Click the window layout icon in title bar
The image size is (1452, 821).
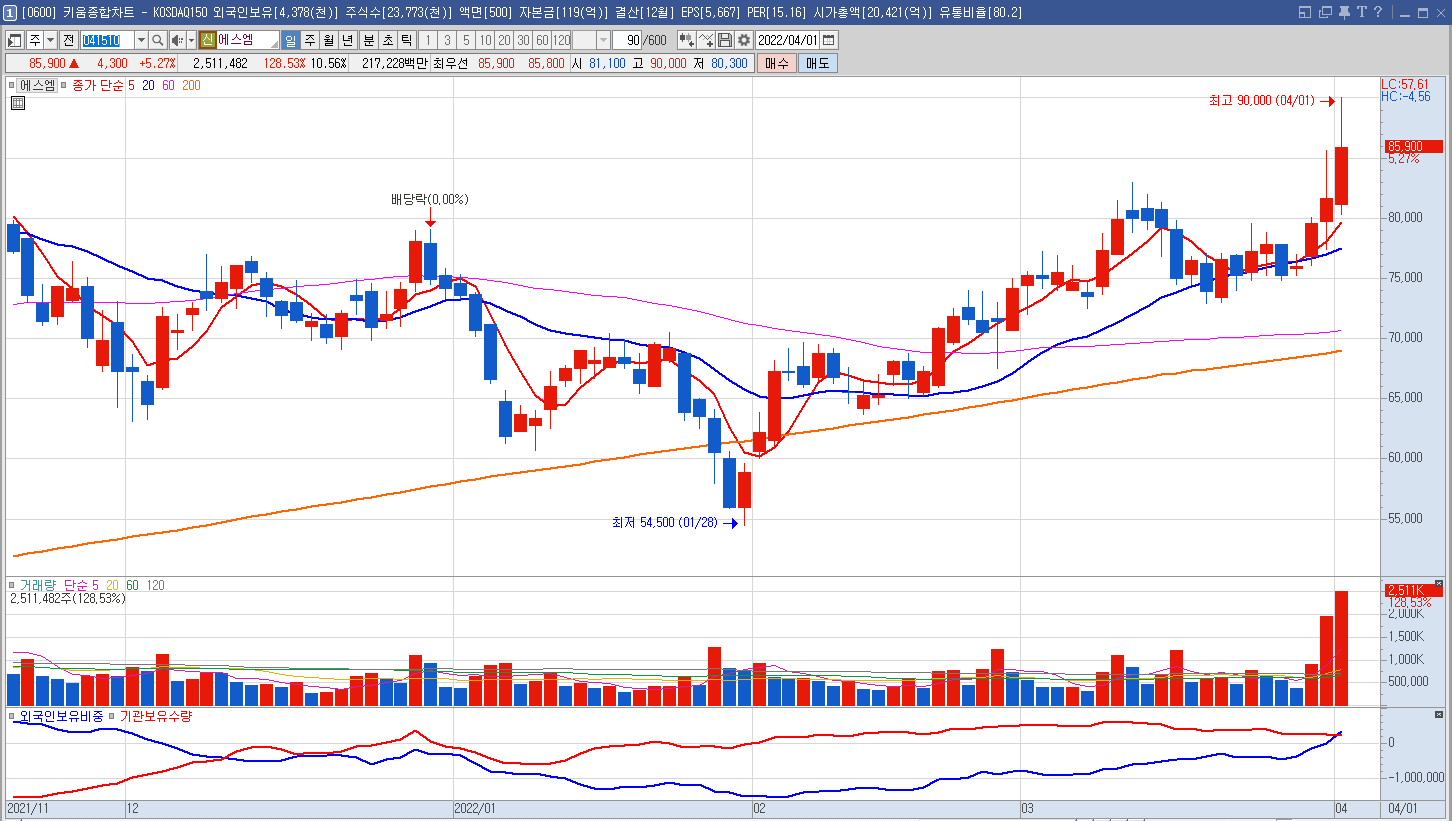click(1305, 12)
